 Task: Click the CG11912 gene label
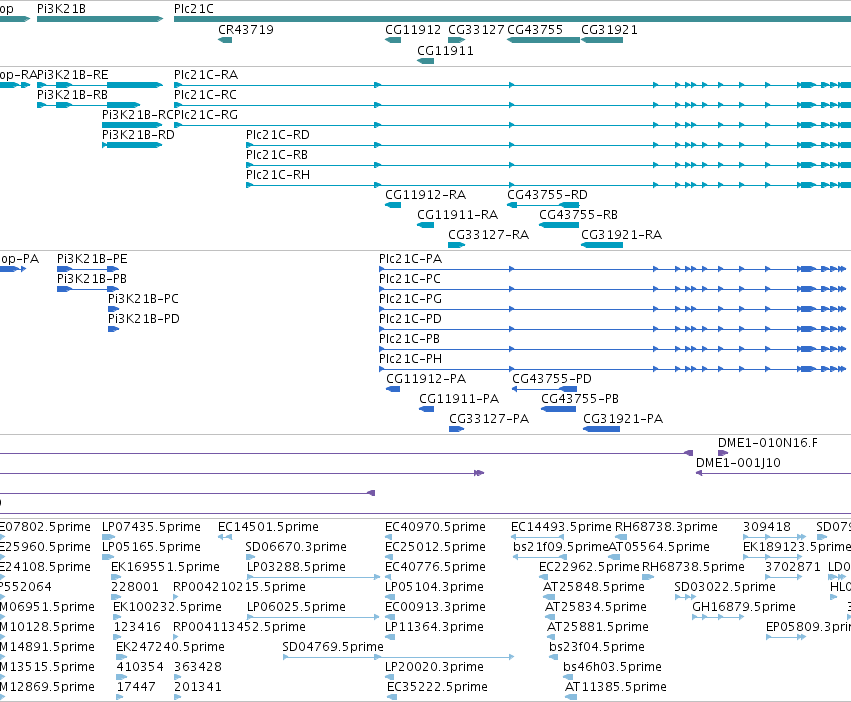click(x=413, y=29)
